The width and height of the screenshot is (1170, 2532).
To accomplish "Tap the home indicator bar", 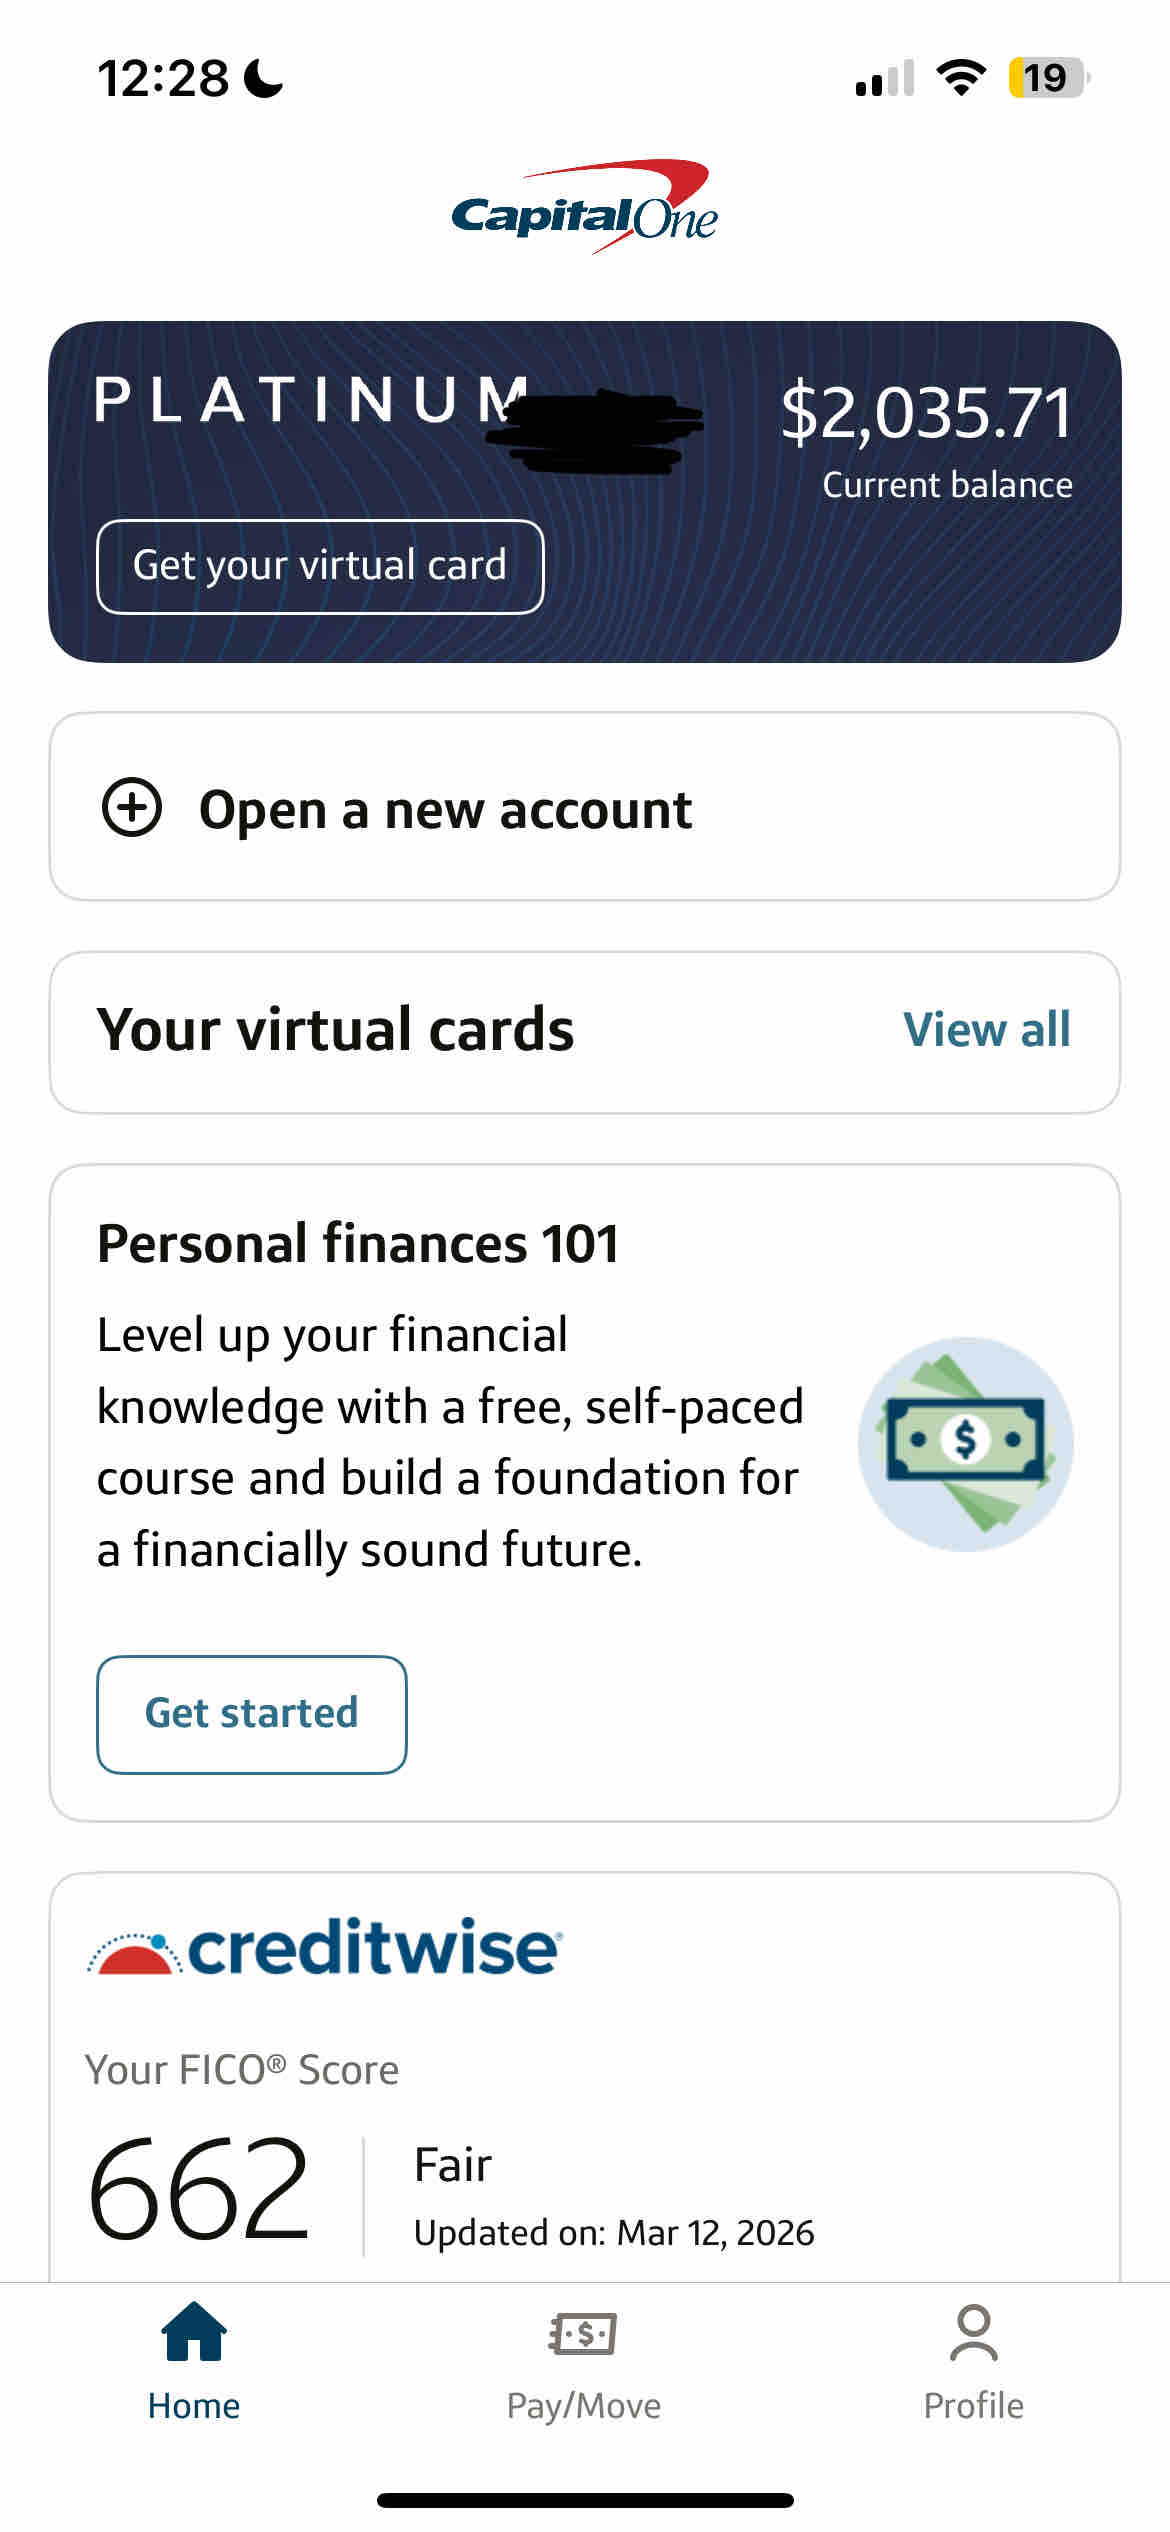I will coord(585,2500).
